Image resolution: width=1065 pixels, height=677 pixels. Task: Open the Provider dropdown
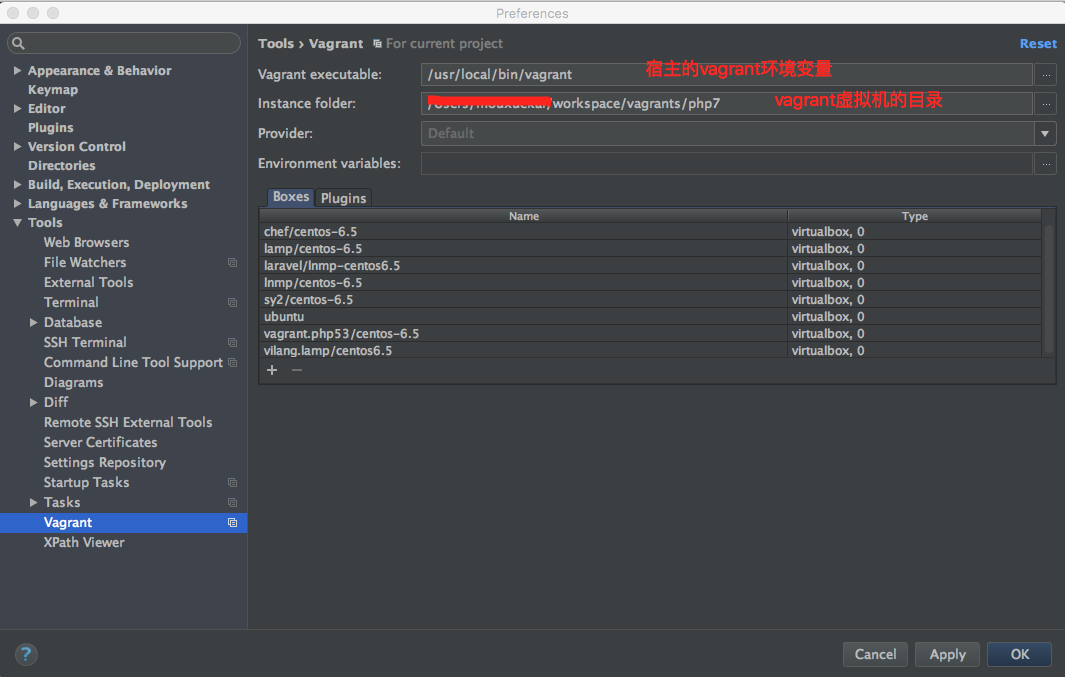pyautogui.click(x=1046, y=133)
